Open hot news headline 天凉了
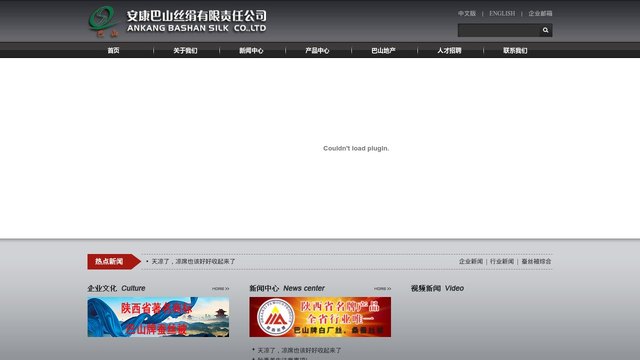This screenshot has height=360, width=640. pos(193,261)
